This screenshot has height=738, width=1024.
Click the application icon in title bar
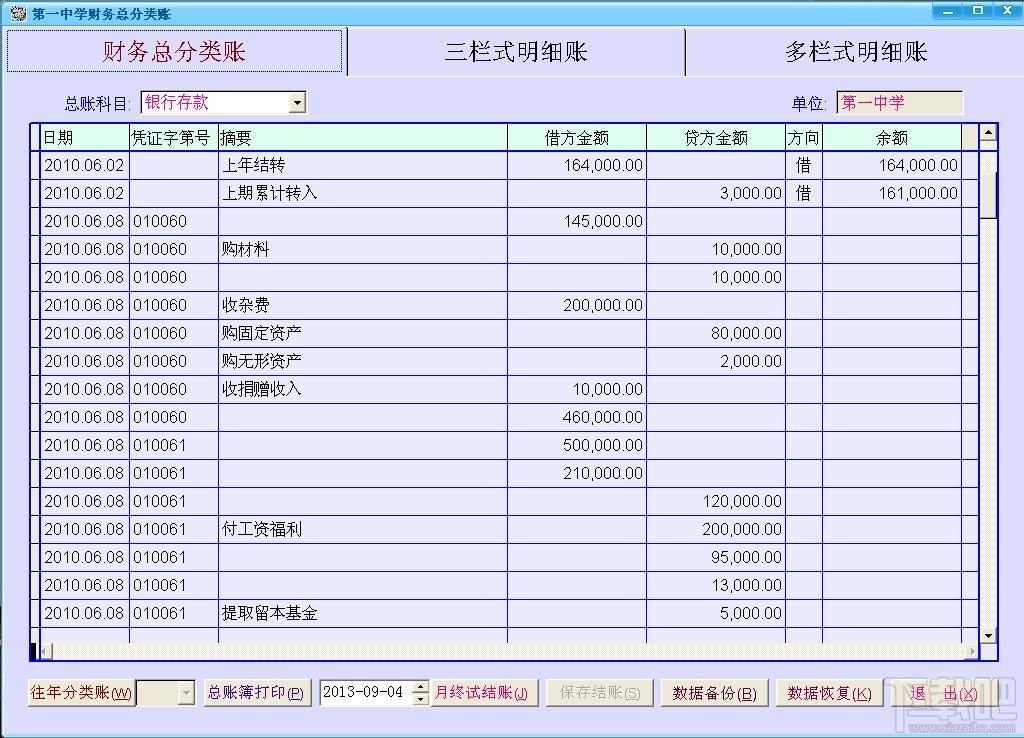tap(18, 13)
